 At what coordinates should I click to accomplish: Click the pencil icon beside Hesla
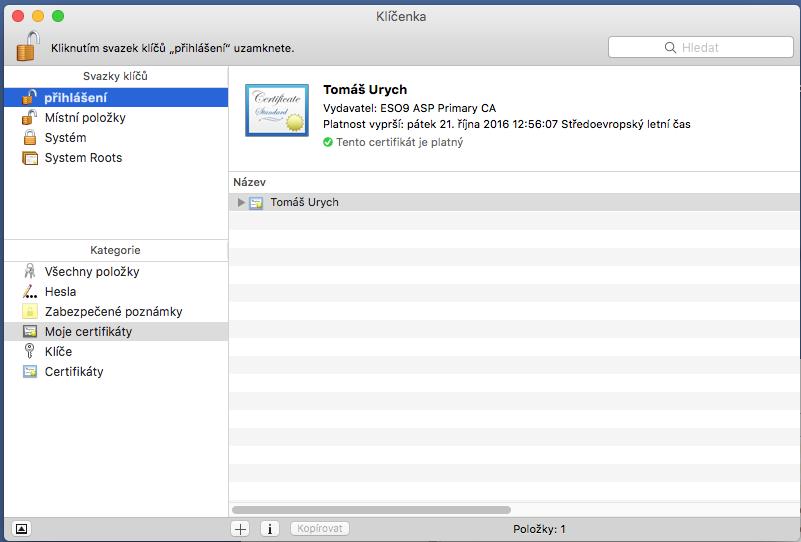click(30, 291)
